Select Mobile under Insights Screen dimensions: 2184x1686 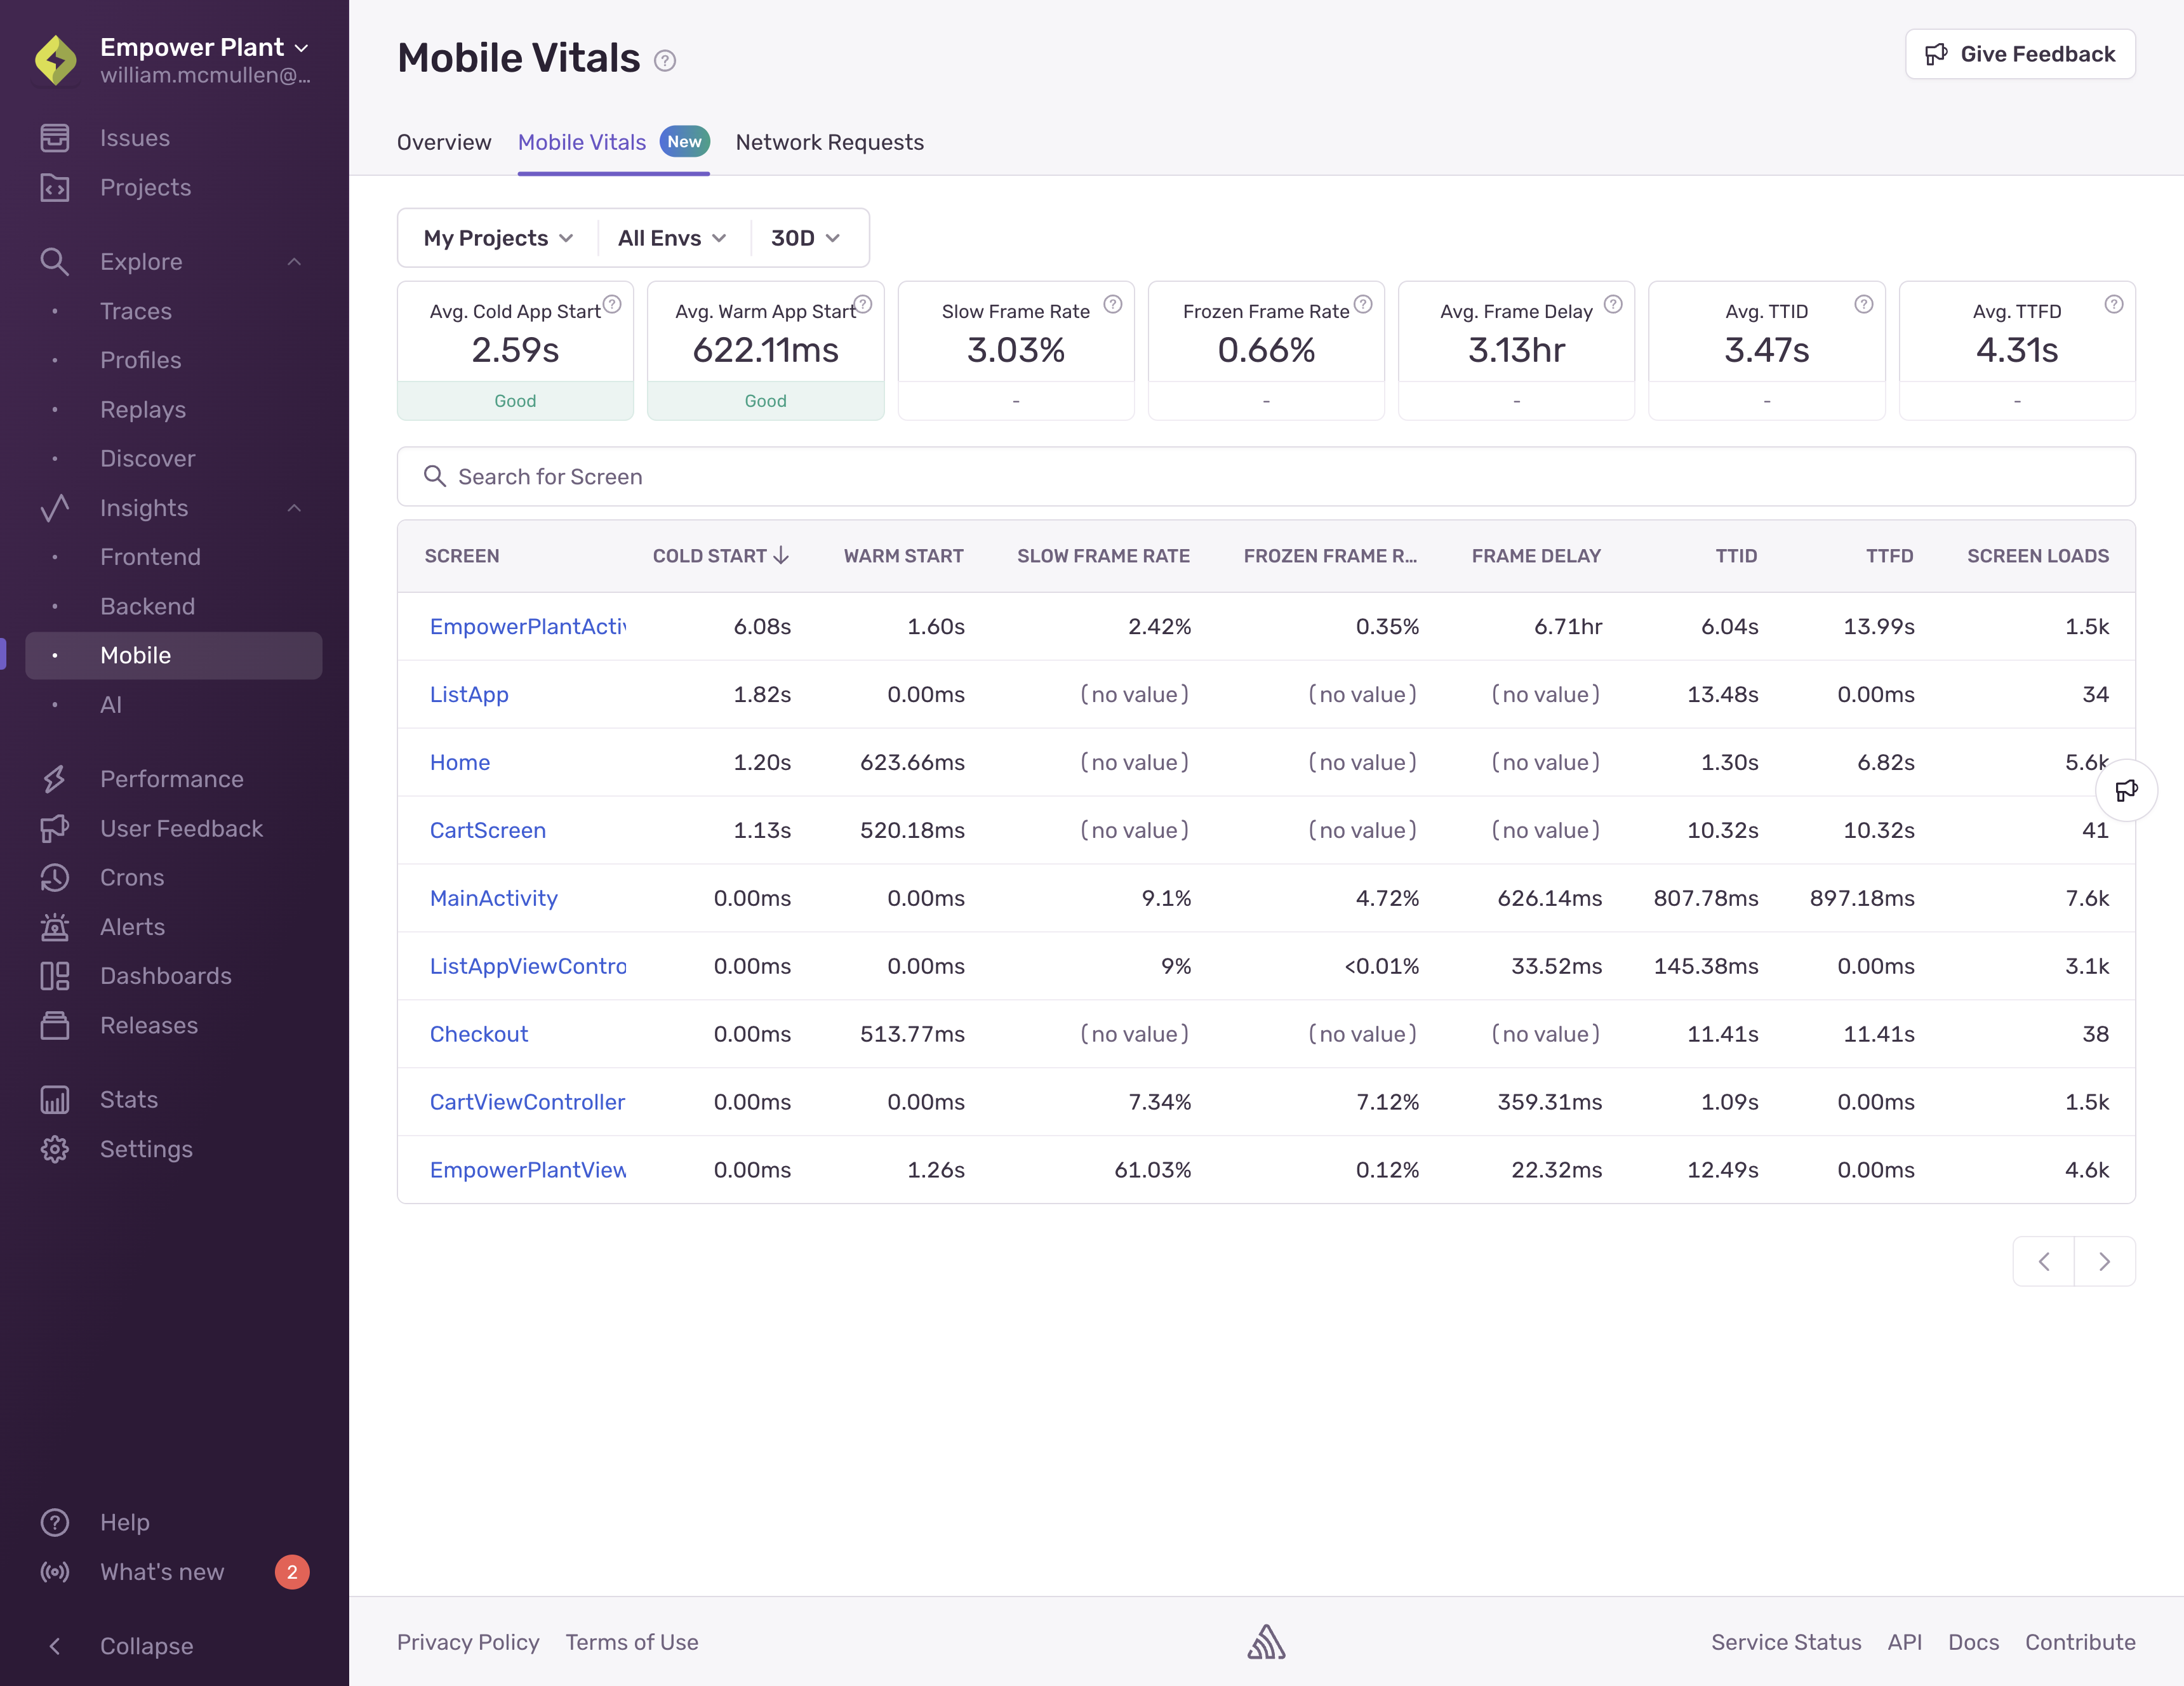coord(174,655)
